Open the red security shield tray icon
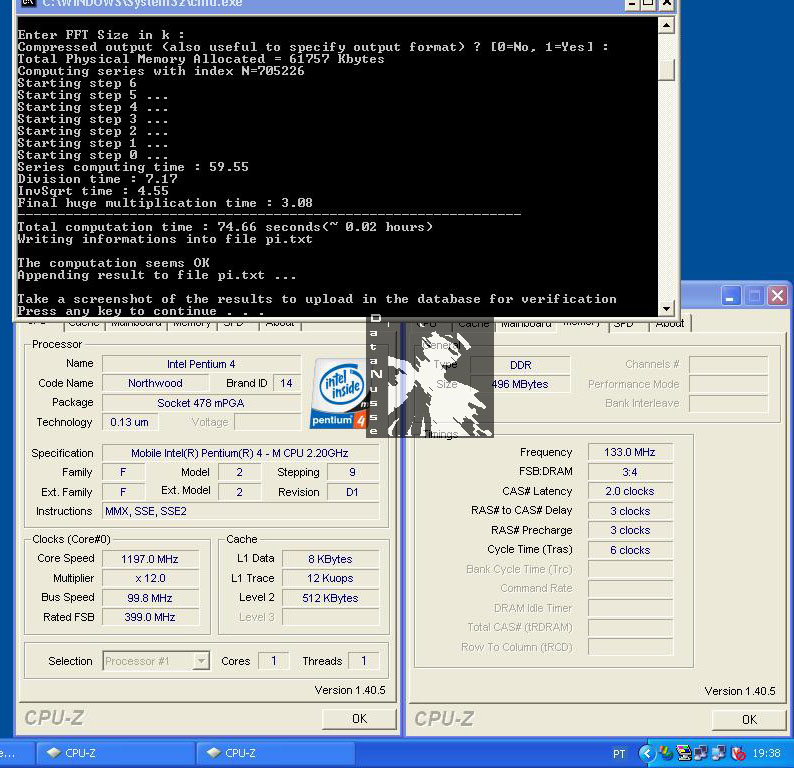The image size is (794, 768). 738,753
